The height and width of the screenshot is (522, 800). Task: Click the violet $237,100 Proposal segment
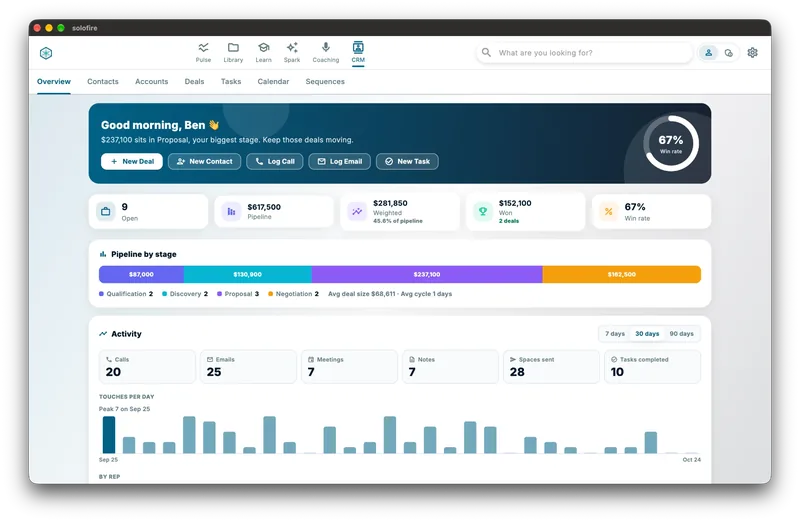tap(427, 275)
